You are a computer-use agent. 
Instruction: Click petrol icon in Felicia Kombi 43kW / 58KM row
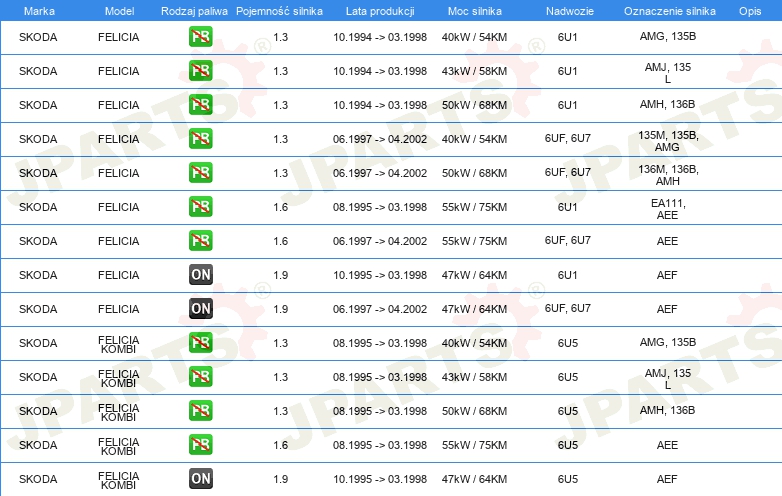pos(200,376)
